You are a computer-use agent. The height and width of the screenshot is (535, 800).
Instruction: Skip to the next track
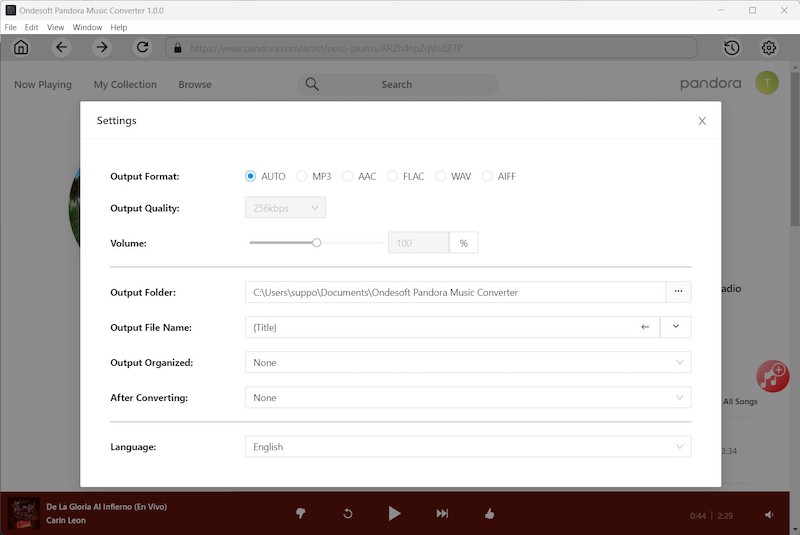(442, 514)
